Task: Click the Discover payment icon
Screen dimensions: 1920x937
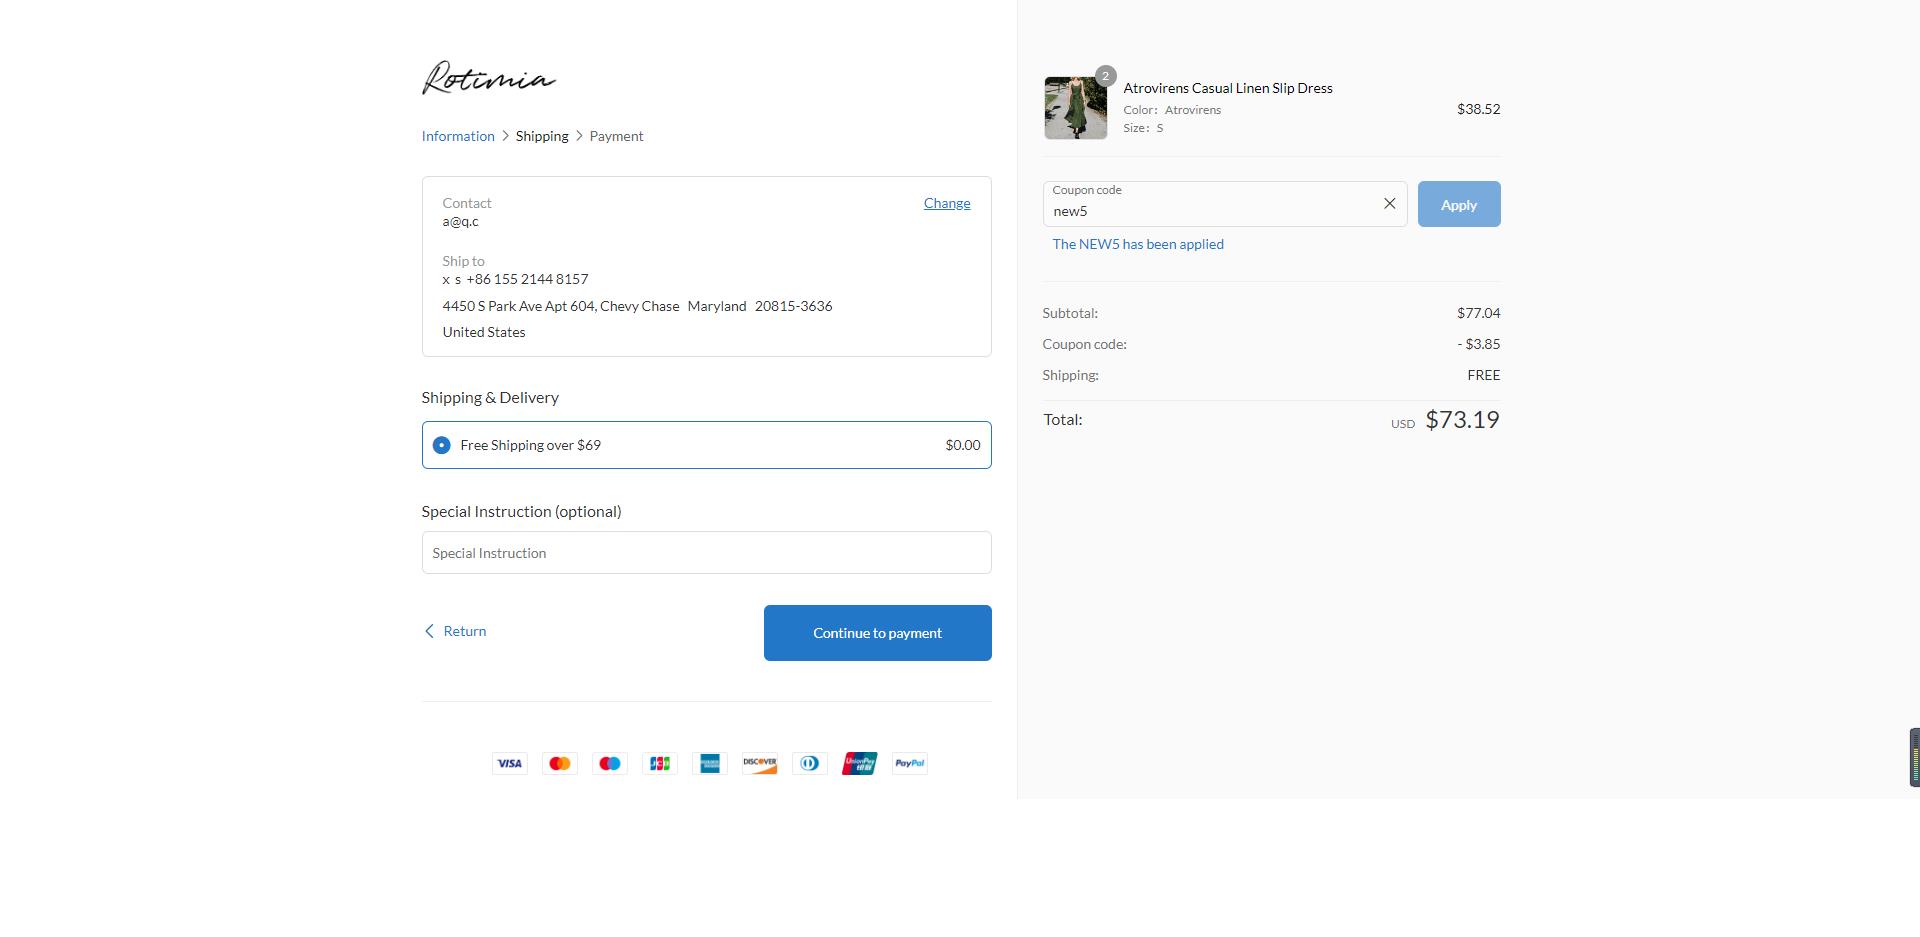Action: (760, 763)
